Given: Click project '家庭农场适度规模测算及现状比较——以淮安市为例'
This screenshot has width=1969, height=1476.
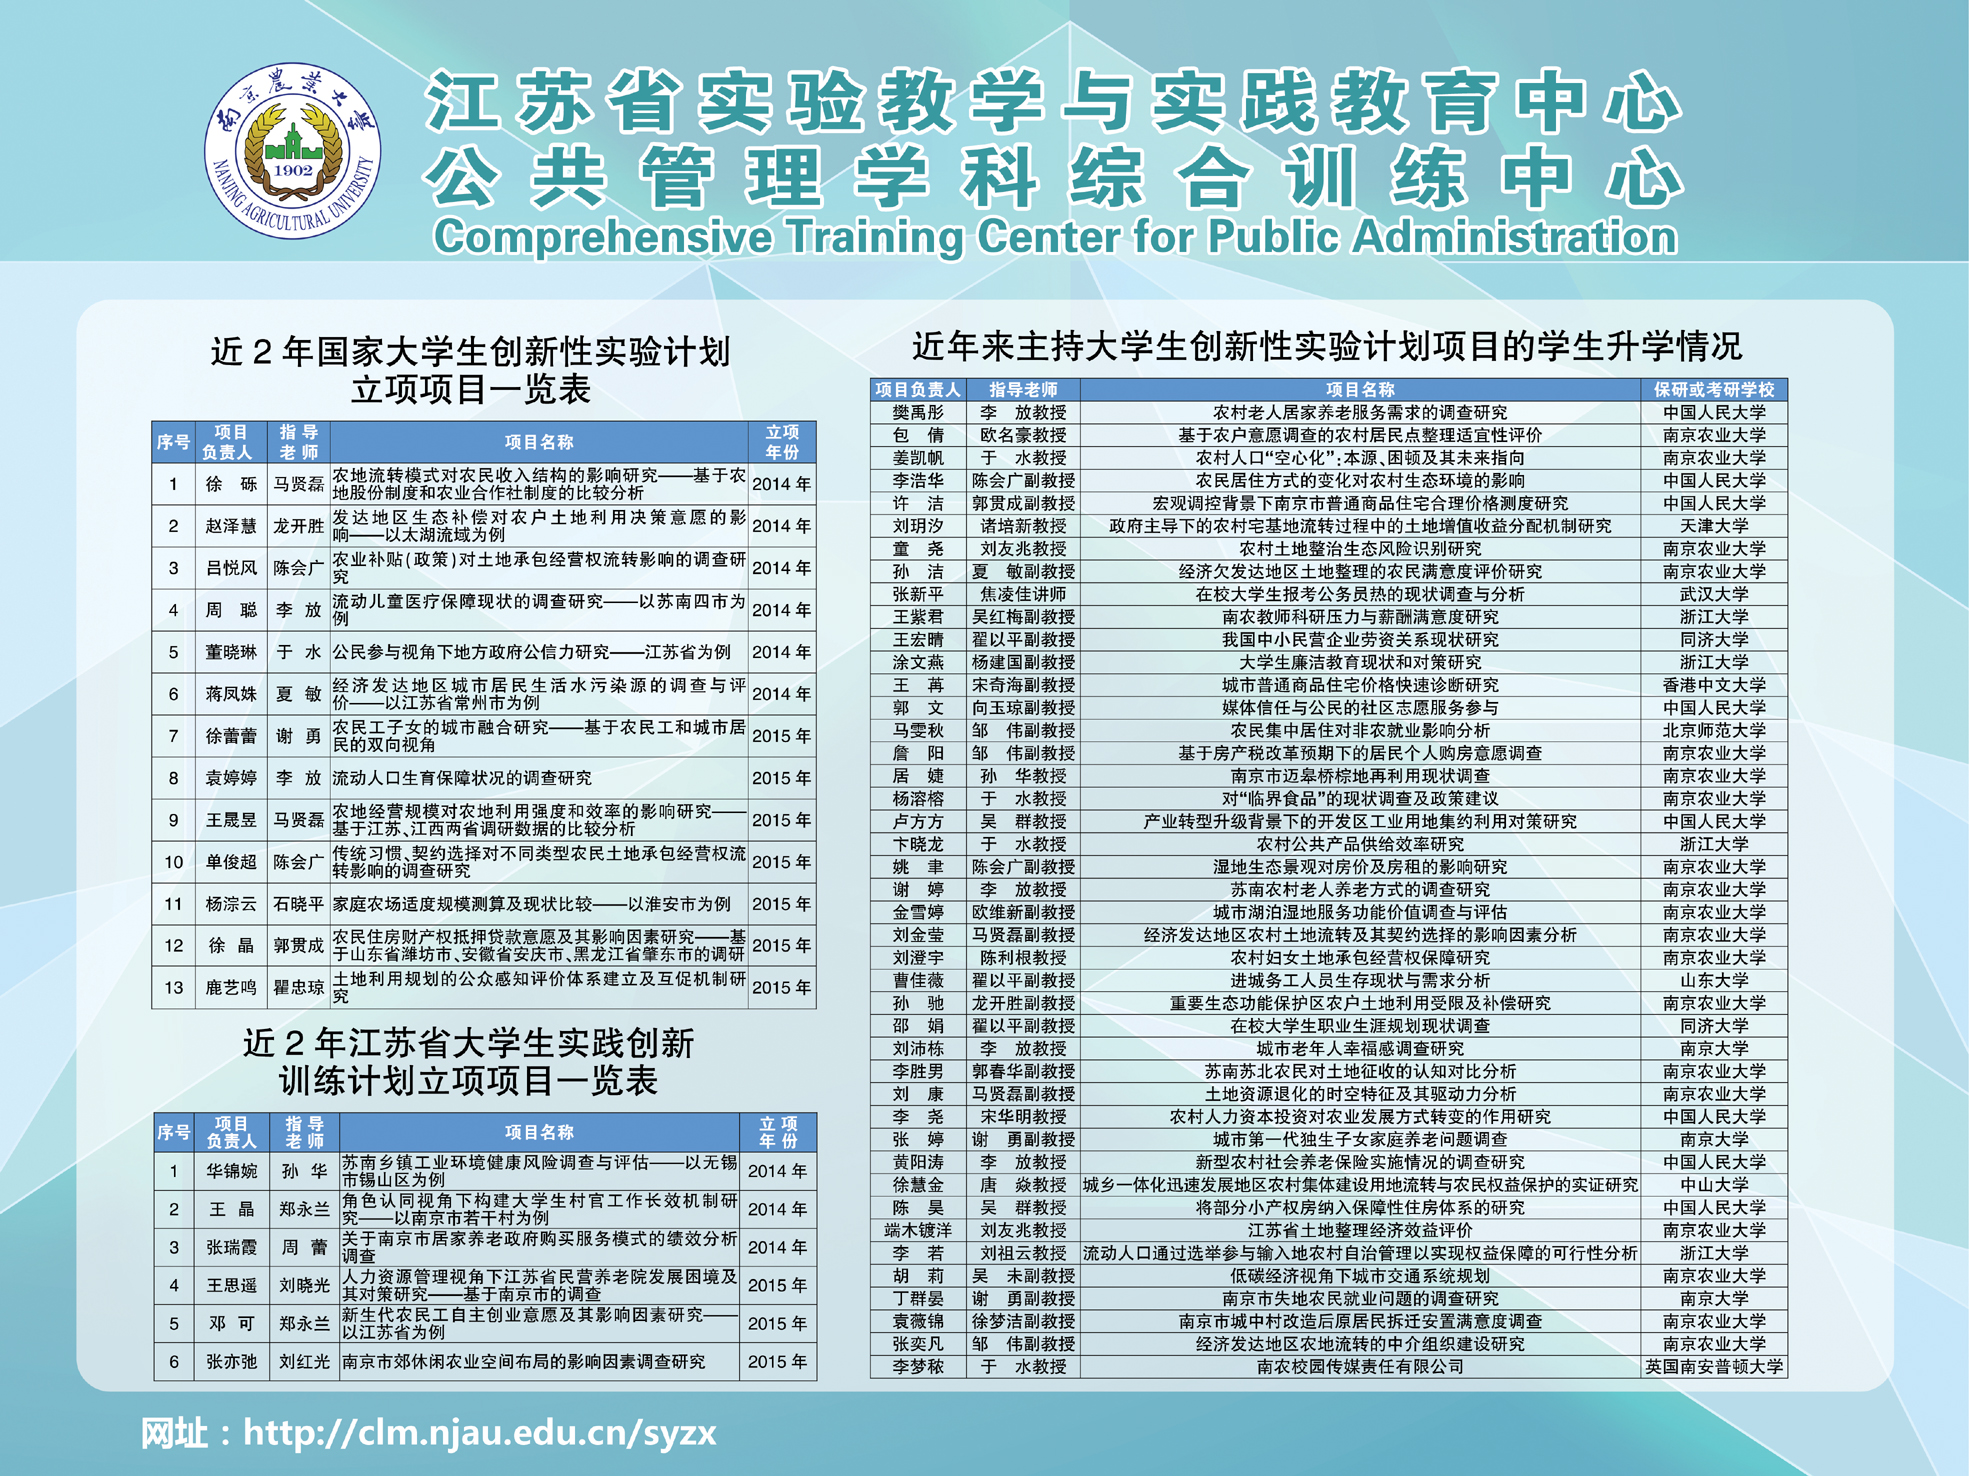Looking at the screenshot, I should pyautogui.click(x=531, y=904).
